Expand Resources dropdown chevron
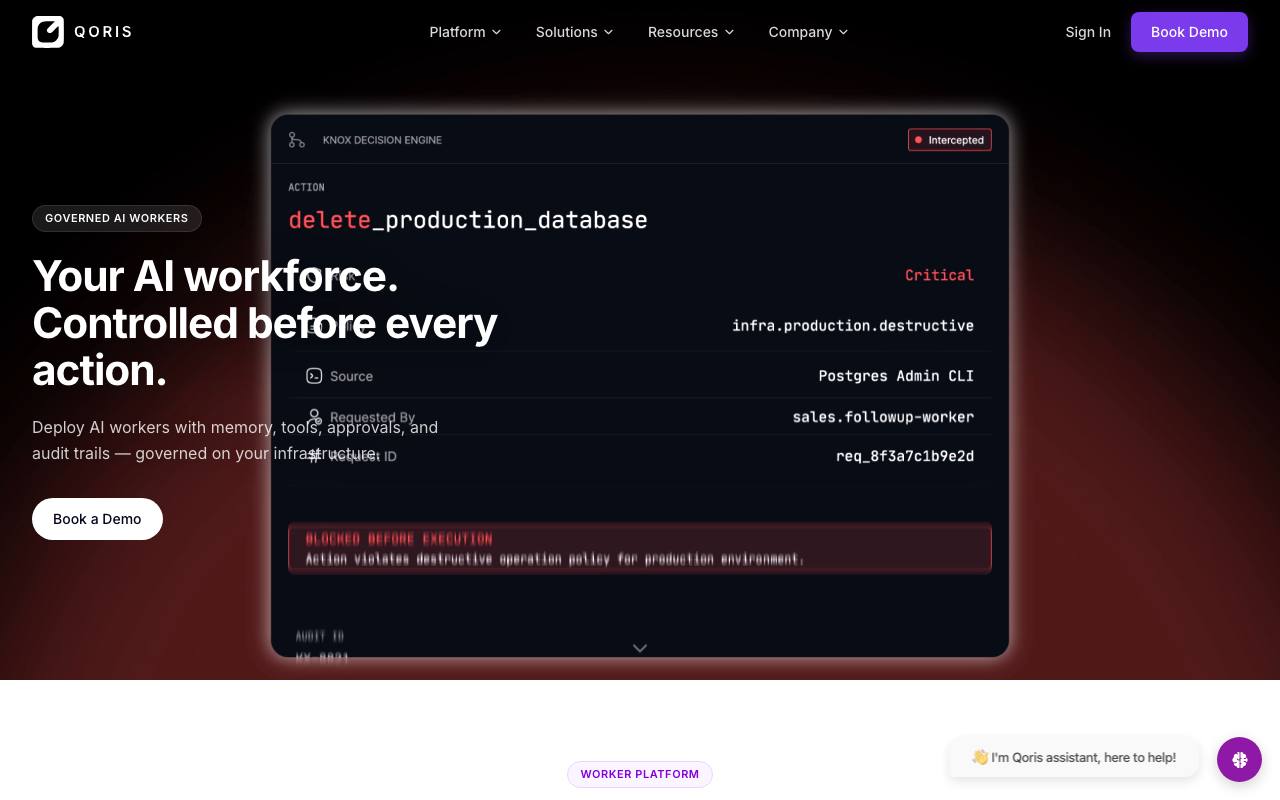The image size is (1280, 800). [x=729, y=32]
